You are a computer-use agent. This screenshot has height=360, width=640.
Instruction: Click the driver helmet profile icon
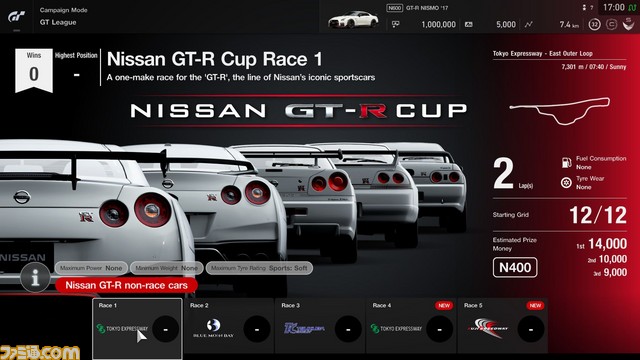tap(628, 24)
